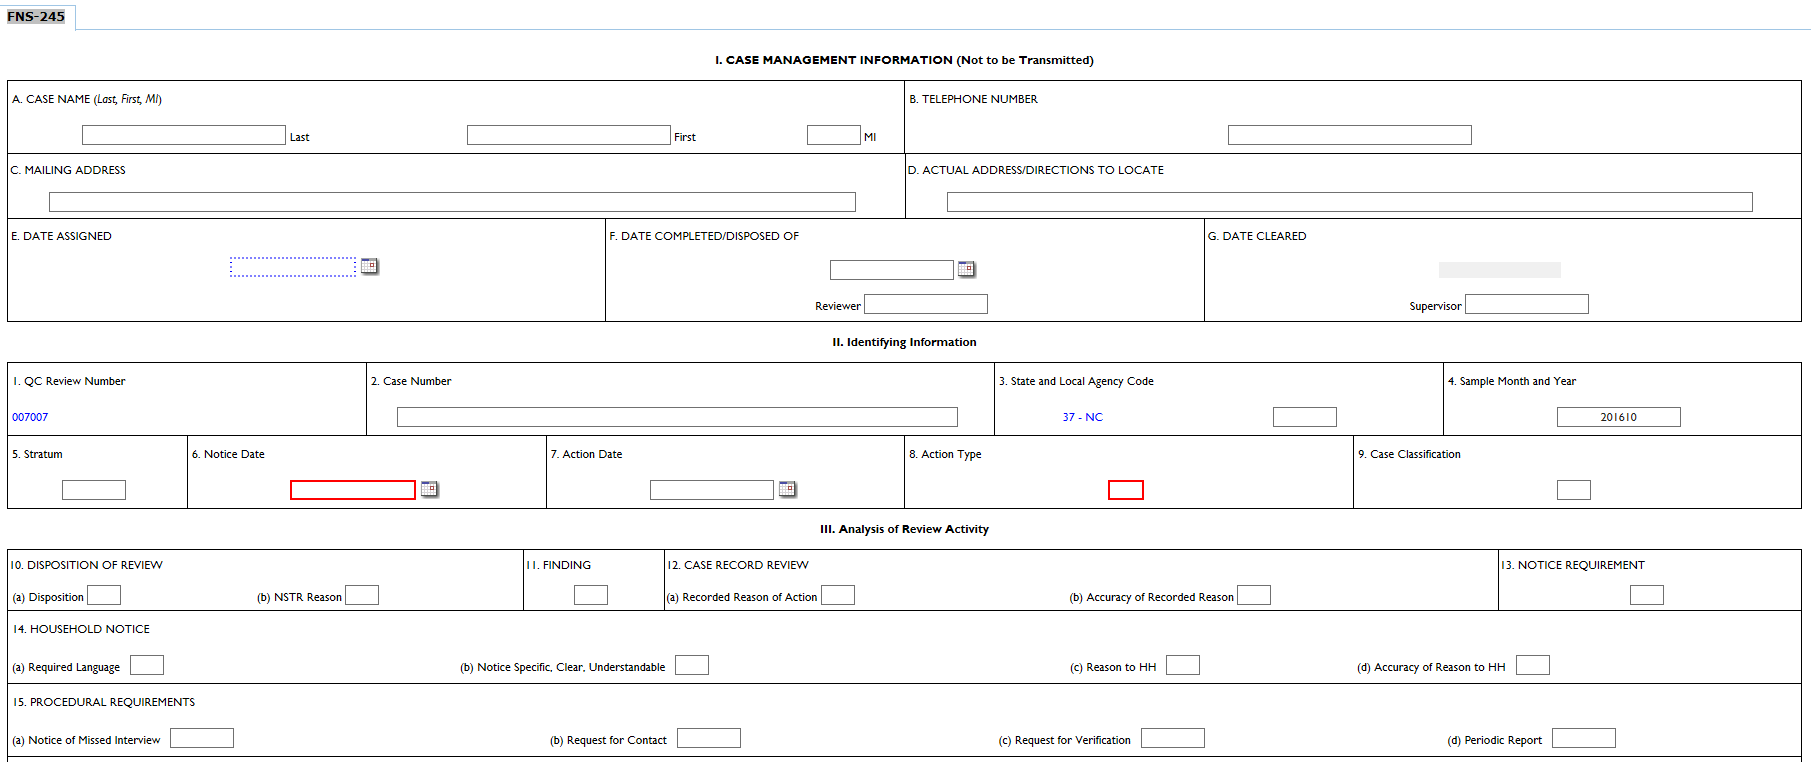
Task: Click Accuracy of Reason to HH box
Action: click(x=1533, y=665)
